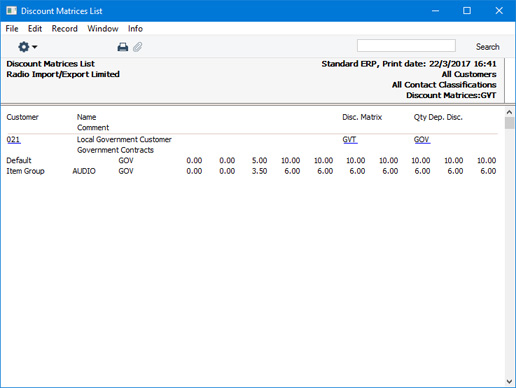Click the 'Government Contracts' comment text
Viewport: 516px width, 388px height.
tap(115, 150)
